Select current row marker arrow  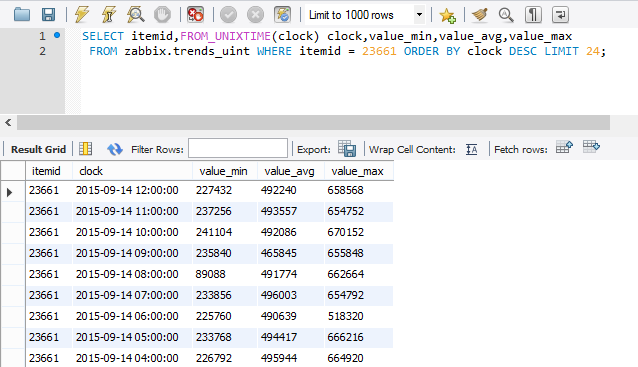coord(9,192)
